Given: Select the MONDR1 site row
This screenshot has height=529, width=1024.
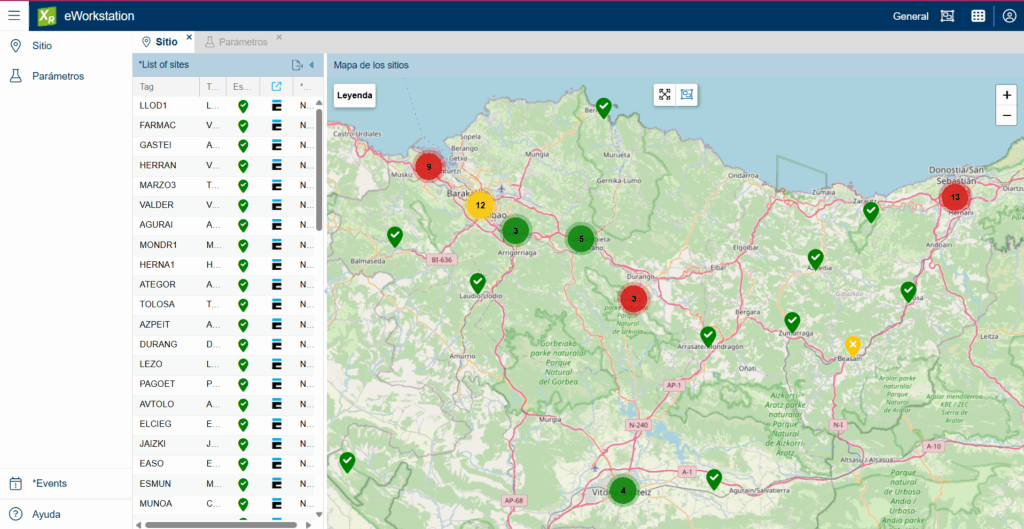Looking at the screenshot, I should (x=223, y=245).
